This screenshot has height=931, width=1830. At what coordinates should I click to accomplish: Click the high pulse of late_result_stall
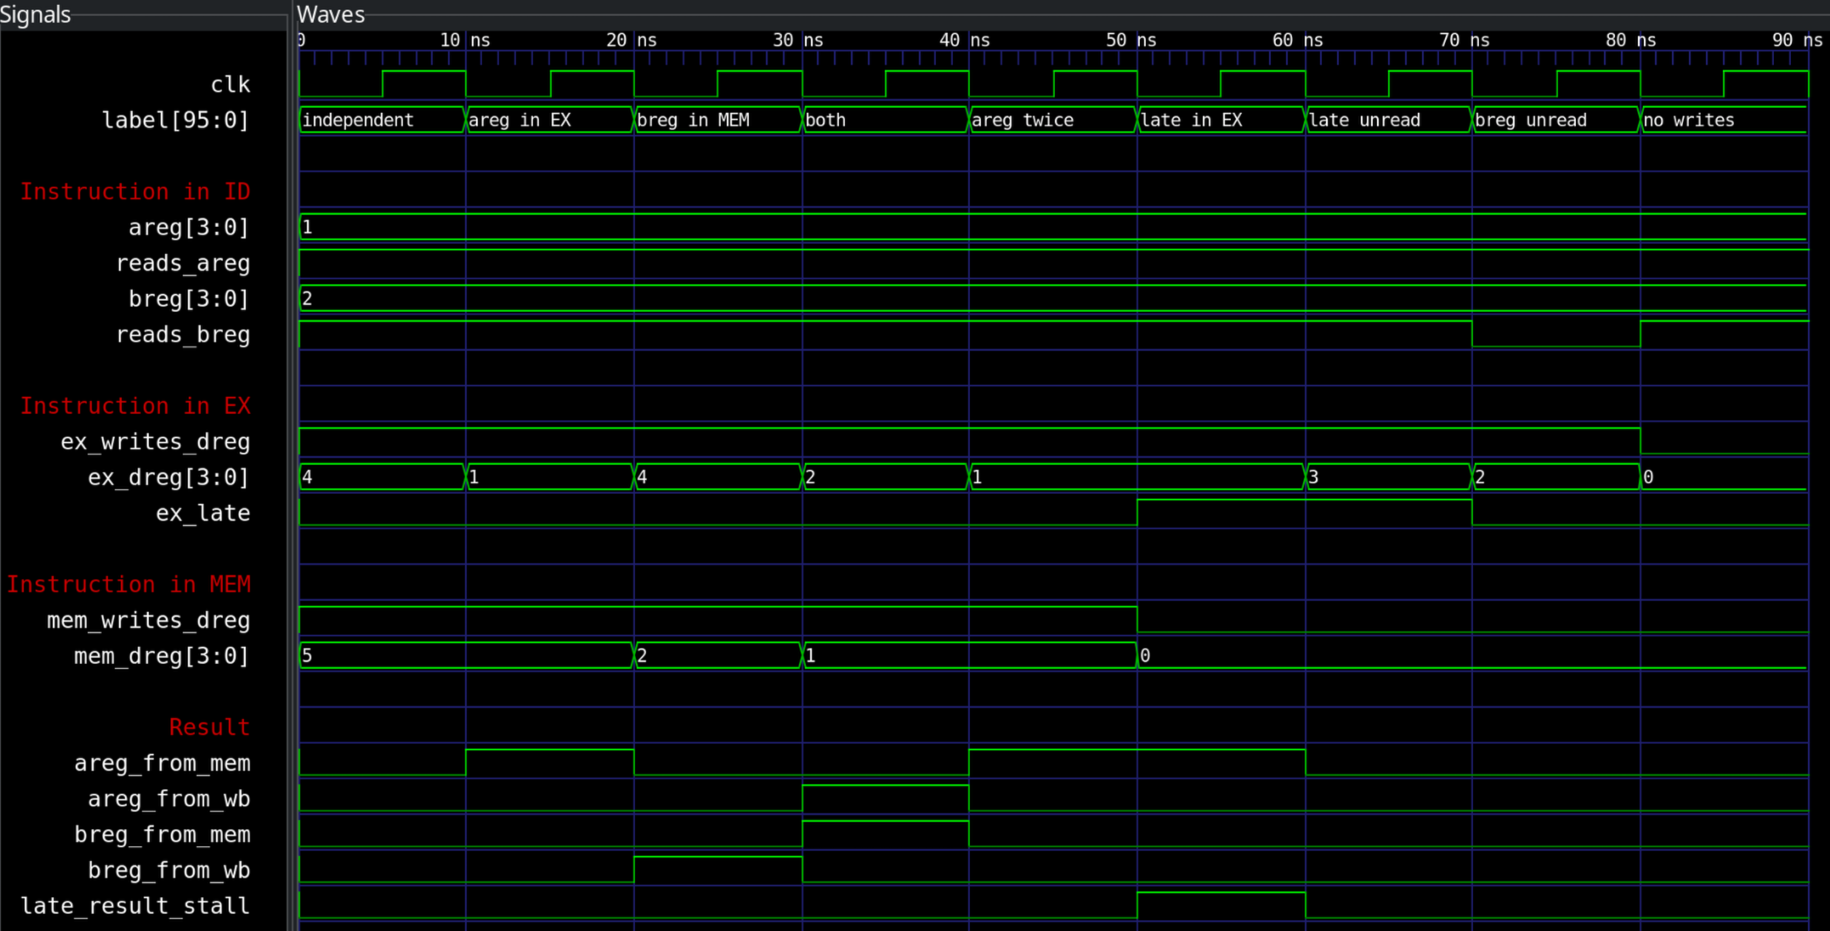(1221, 904)
